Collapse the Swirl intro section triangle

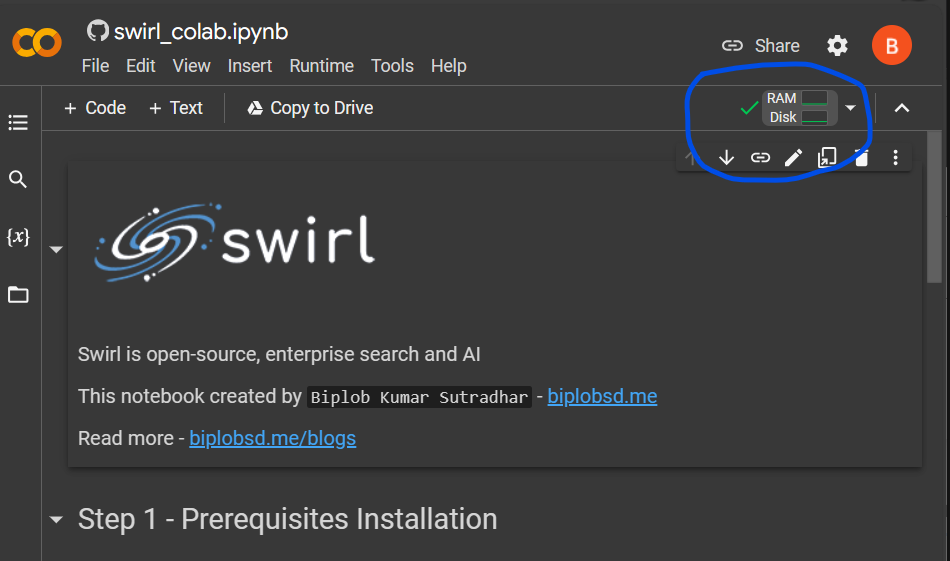tap(56, 250)
